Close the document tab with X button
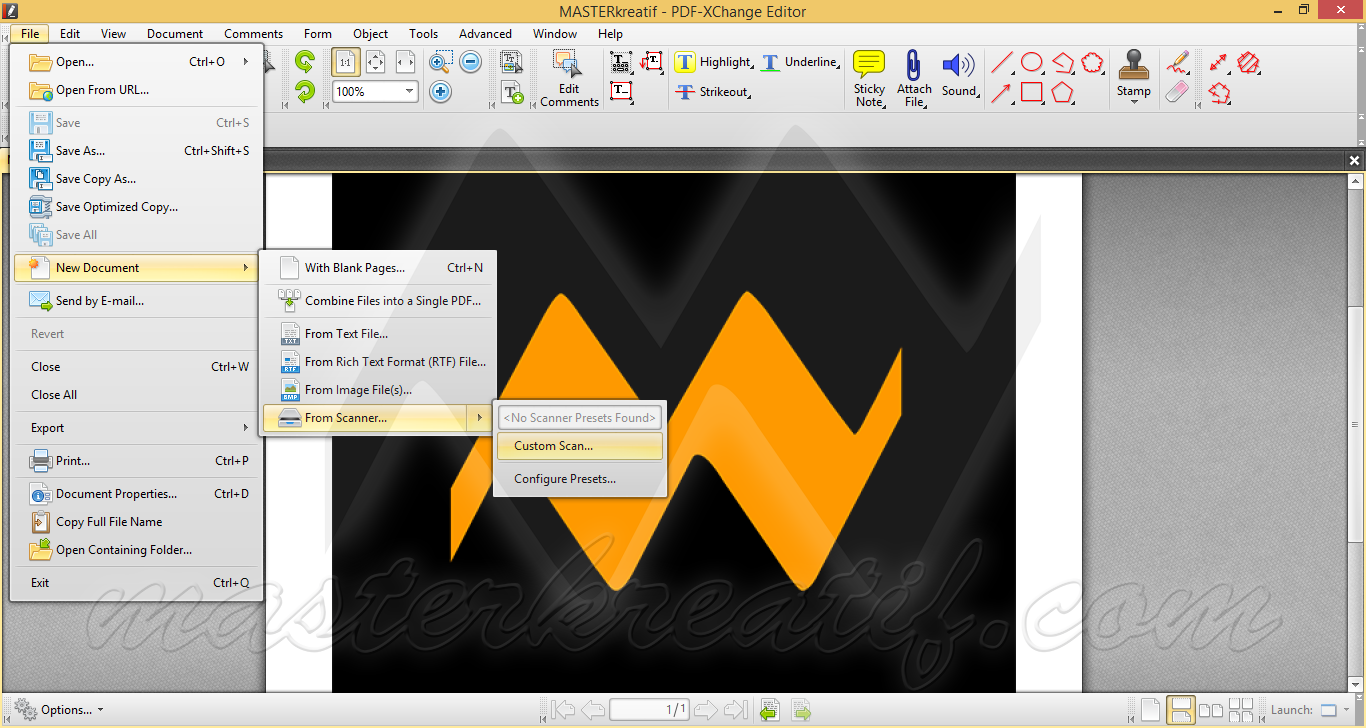This screenshot has height=728, width=1366. point(1355,160)
